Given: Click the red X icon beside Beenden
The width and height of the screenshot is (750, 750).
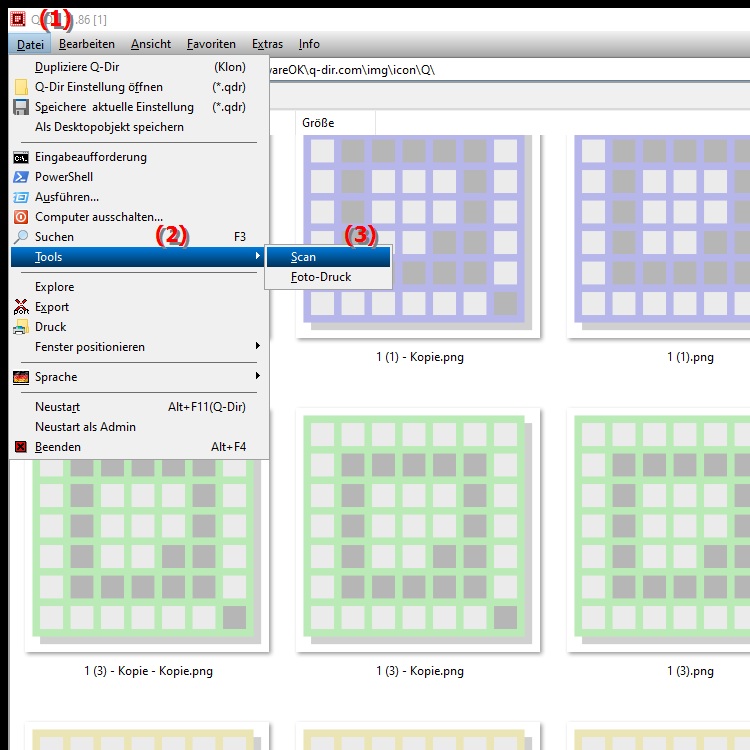Looking at the screenshot, I should coord(21,447).
